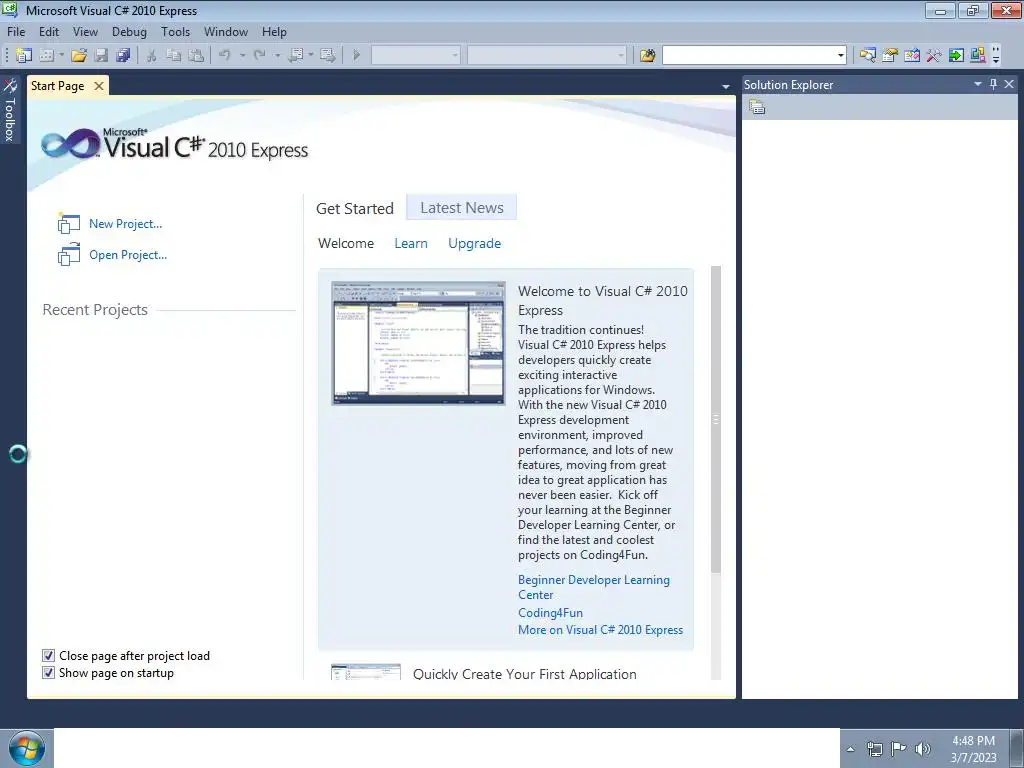The image size is (1024, 768).
Task: Click the Cut scissors icon
Action: click(151, 56)
